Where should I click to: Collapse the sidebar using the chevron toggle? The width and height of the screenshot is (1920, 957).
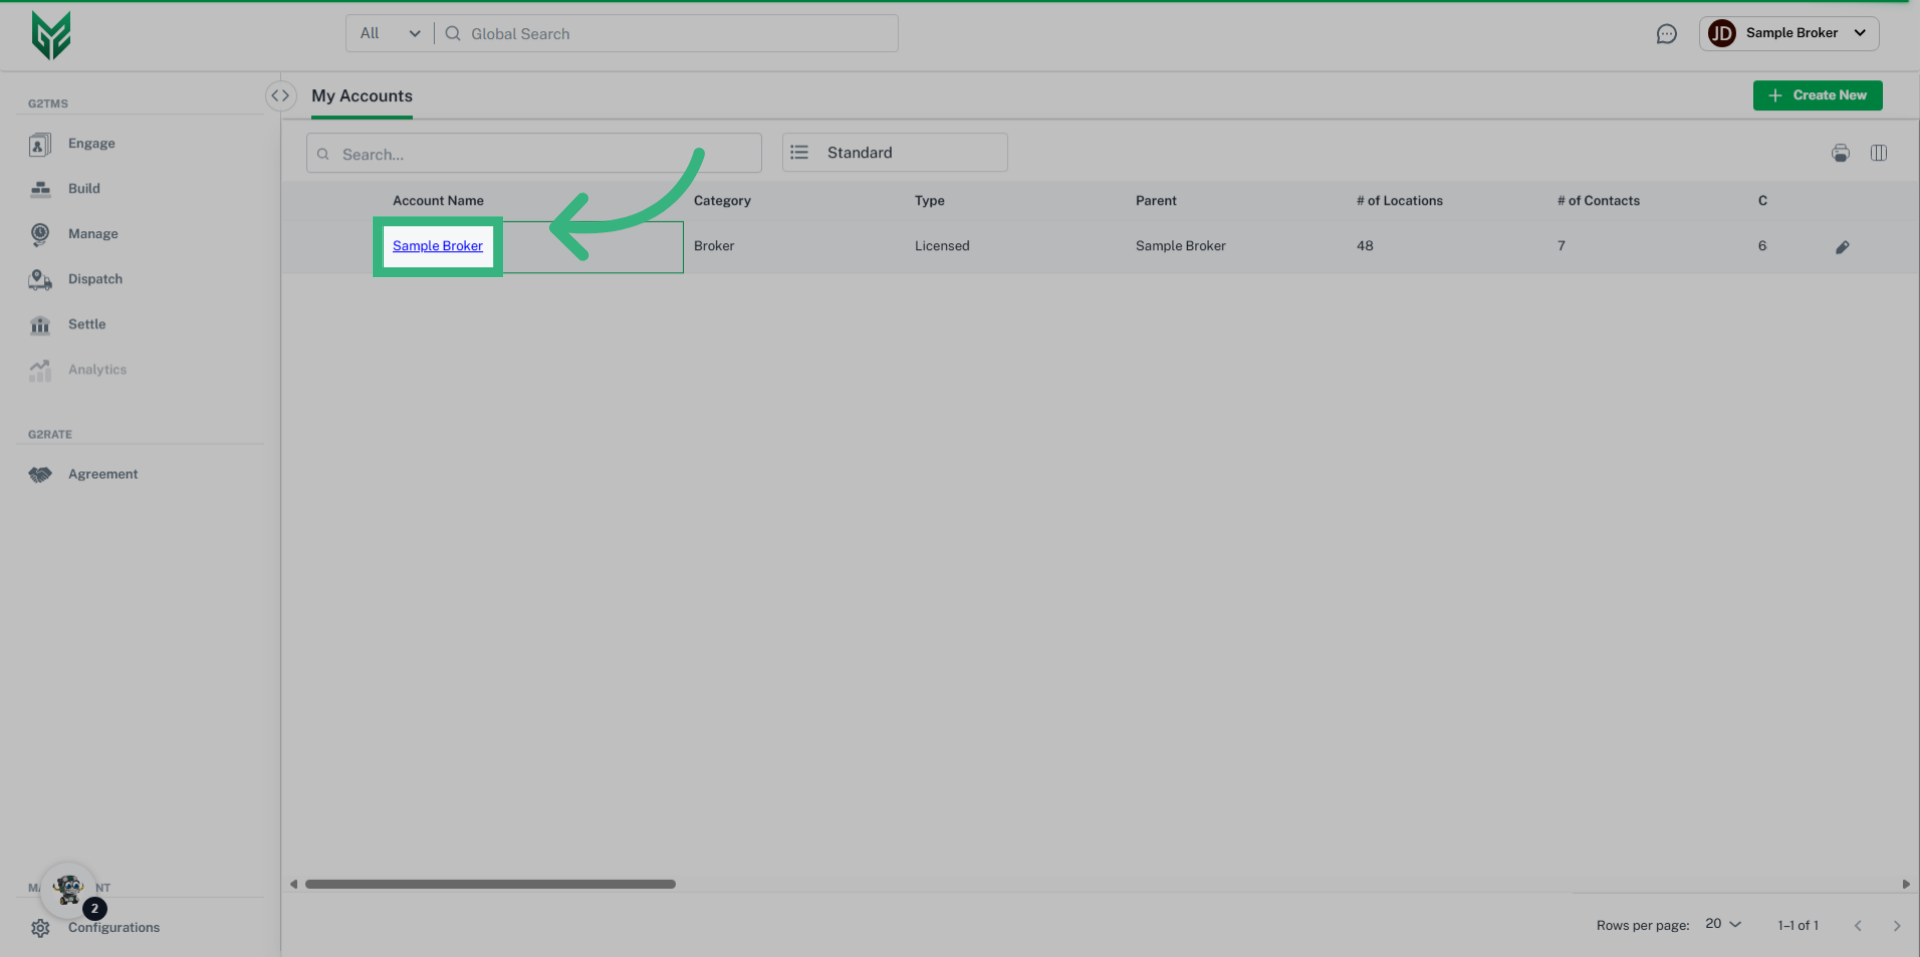click(280, 95)
